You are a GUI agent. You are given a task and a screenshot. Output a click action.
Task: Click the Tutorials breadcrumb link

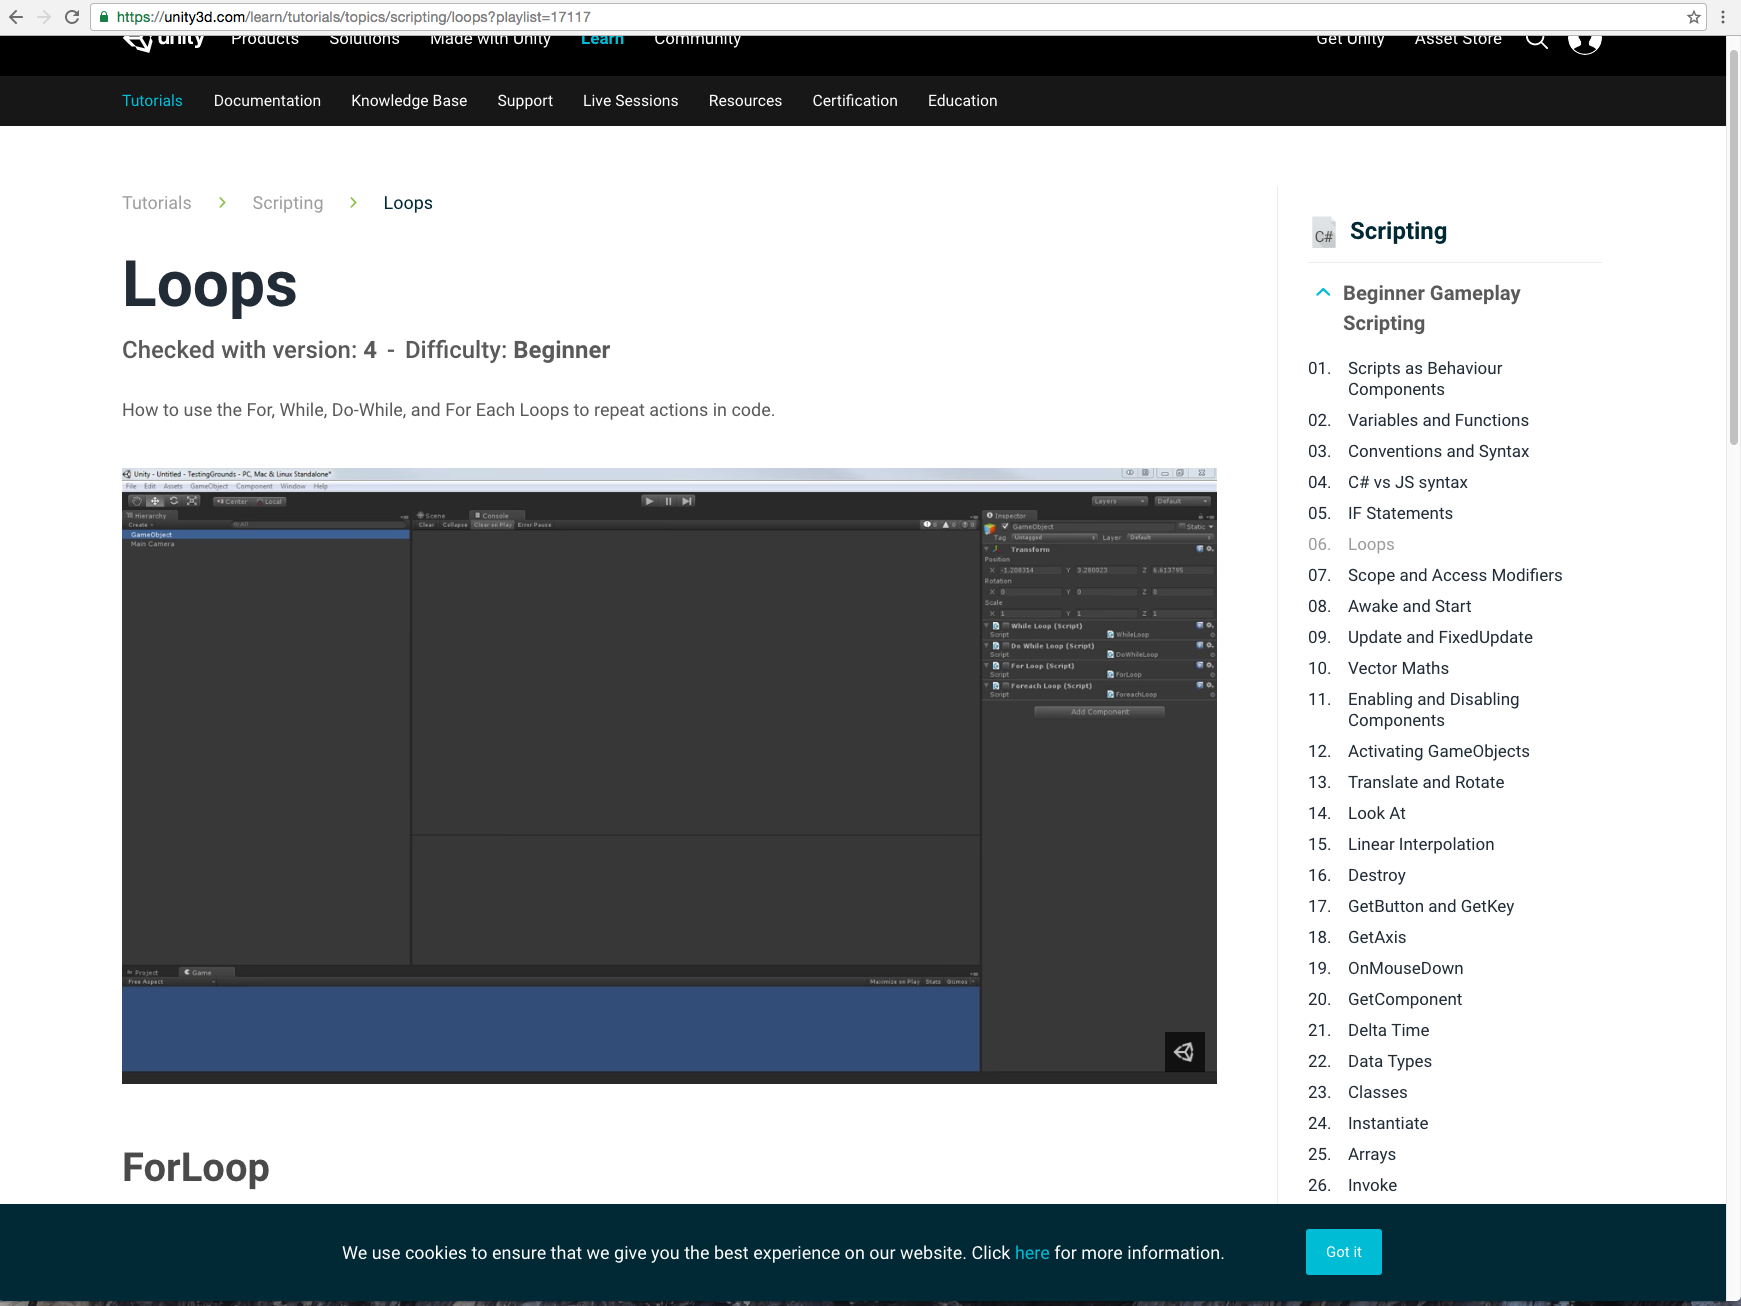[157, 203]
